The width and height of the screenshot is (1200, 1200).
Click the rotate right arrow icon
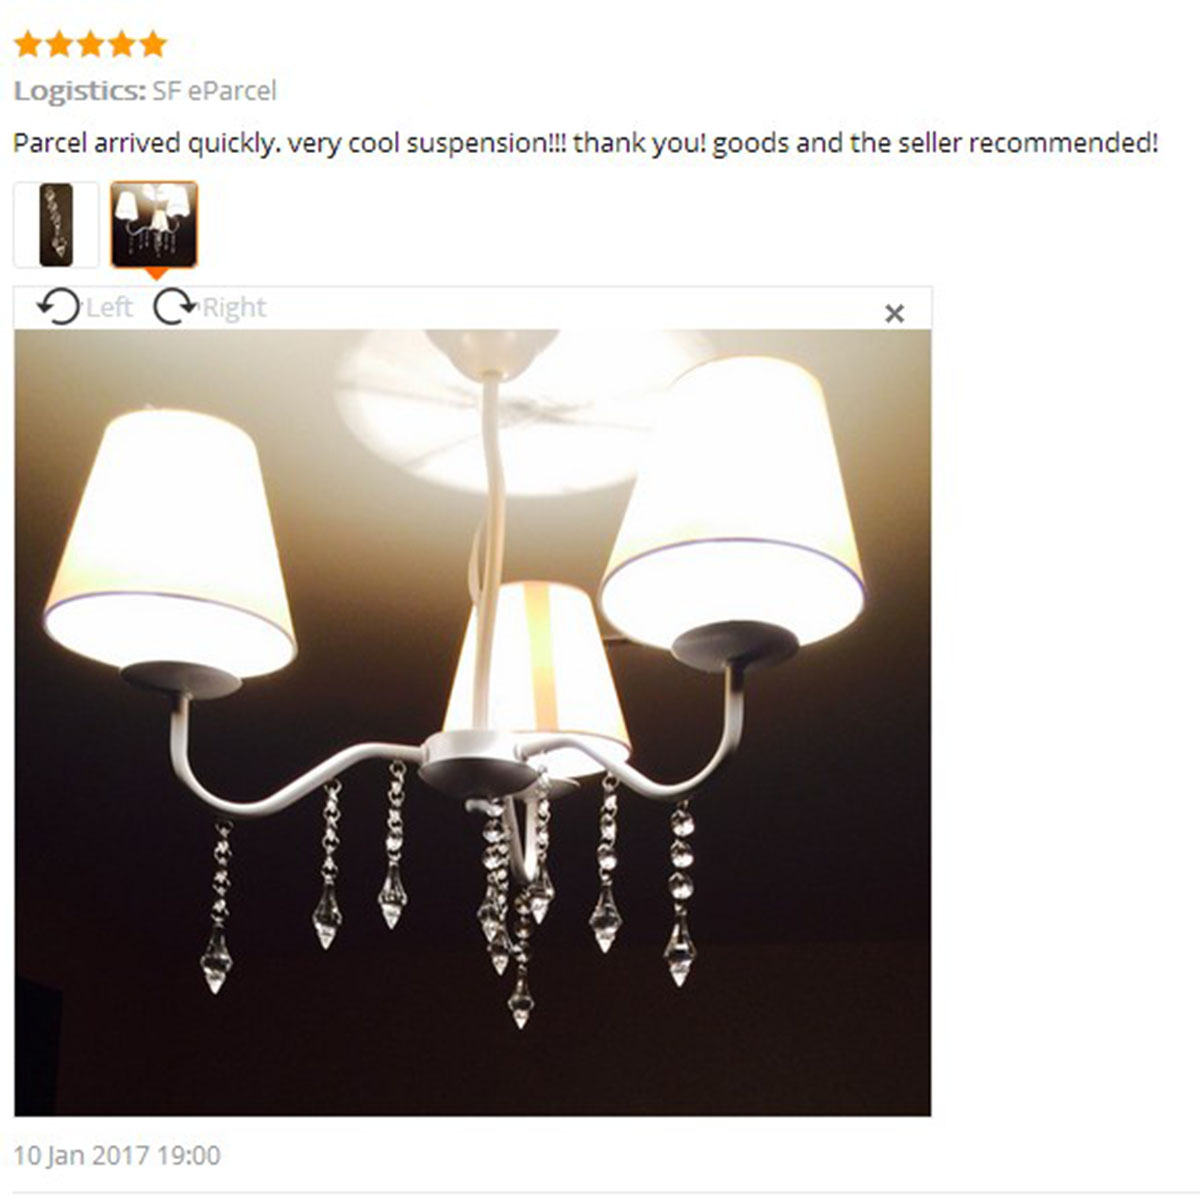pyautogui.click(x=175, y=307)
